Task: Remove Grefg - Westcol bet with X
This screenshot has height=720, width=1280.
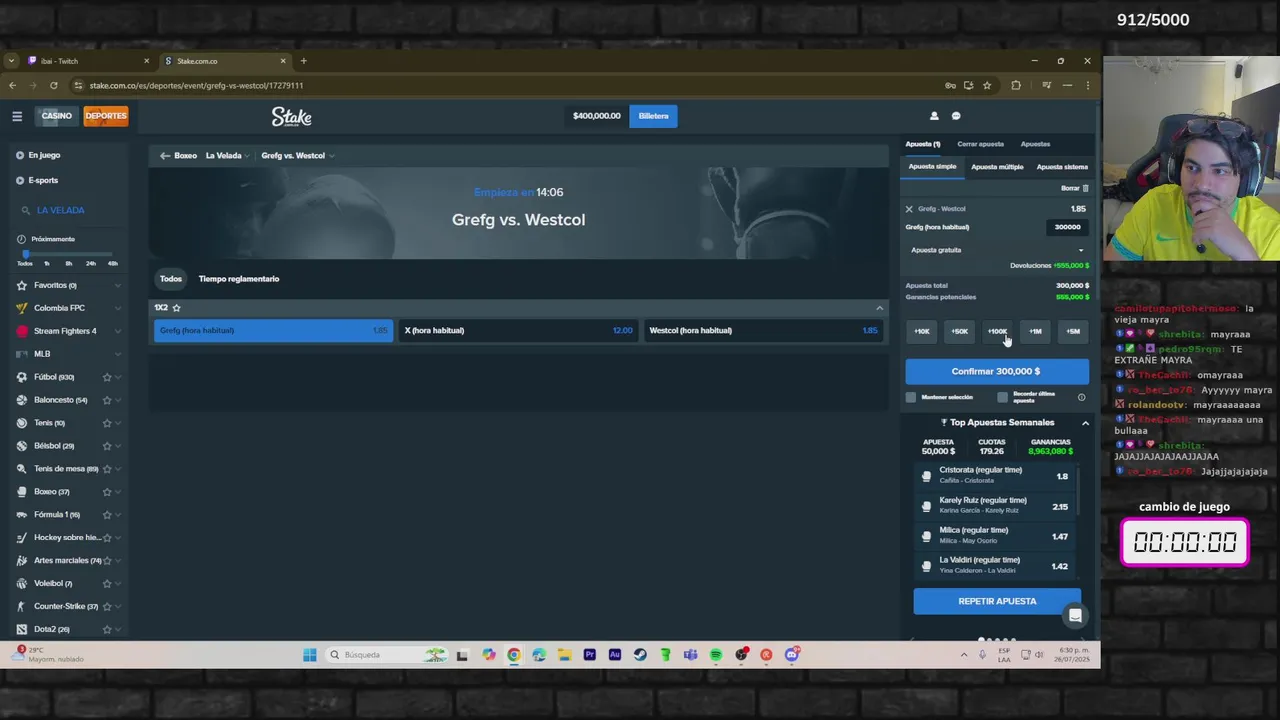Action: pos(909,209)
